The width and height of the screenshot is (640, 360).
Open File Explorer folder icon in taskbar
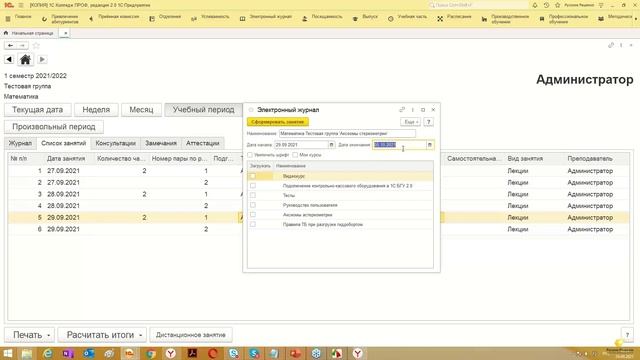pyautogui.click(x=27, y=353)
